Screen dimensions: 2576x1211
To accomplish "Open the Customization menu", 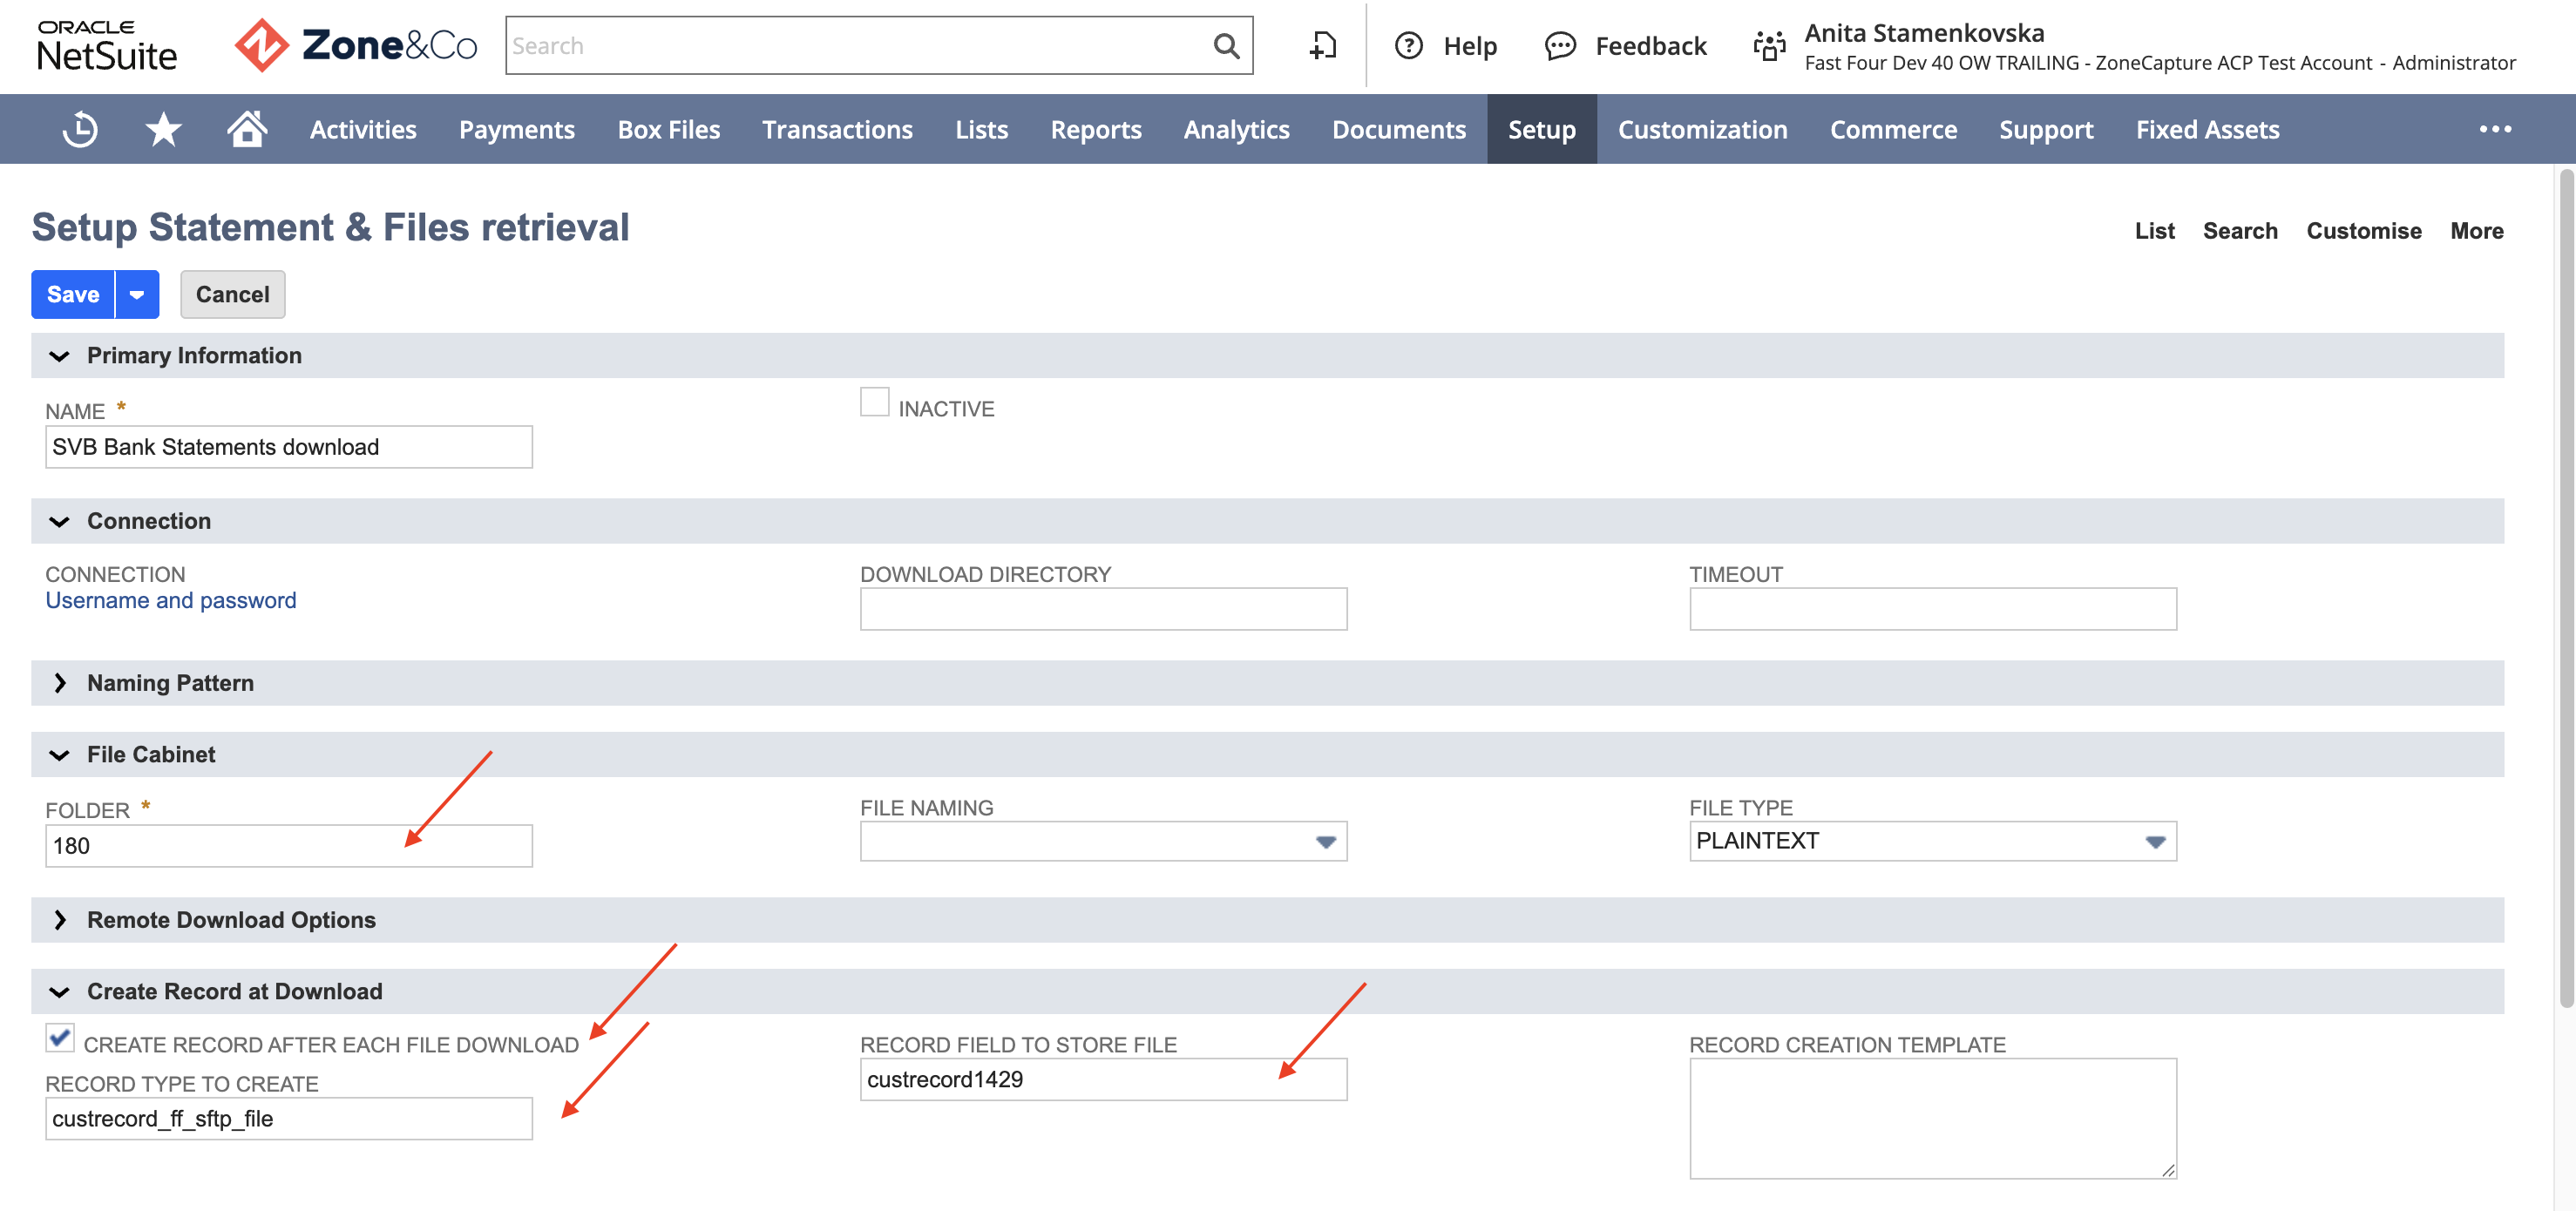I will [x=1702, y=129].
